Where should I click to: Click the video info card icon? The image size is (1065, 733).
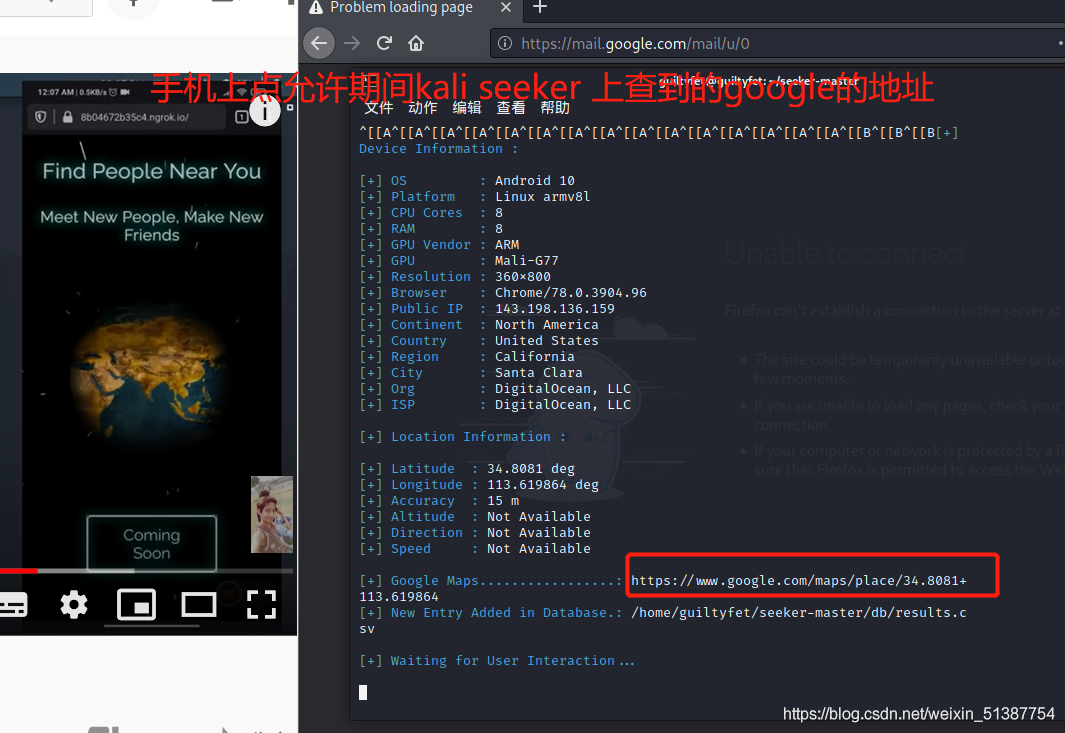click(x=265, y=112)
